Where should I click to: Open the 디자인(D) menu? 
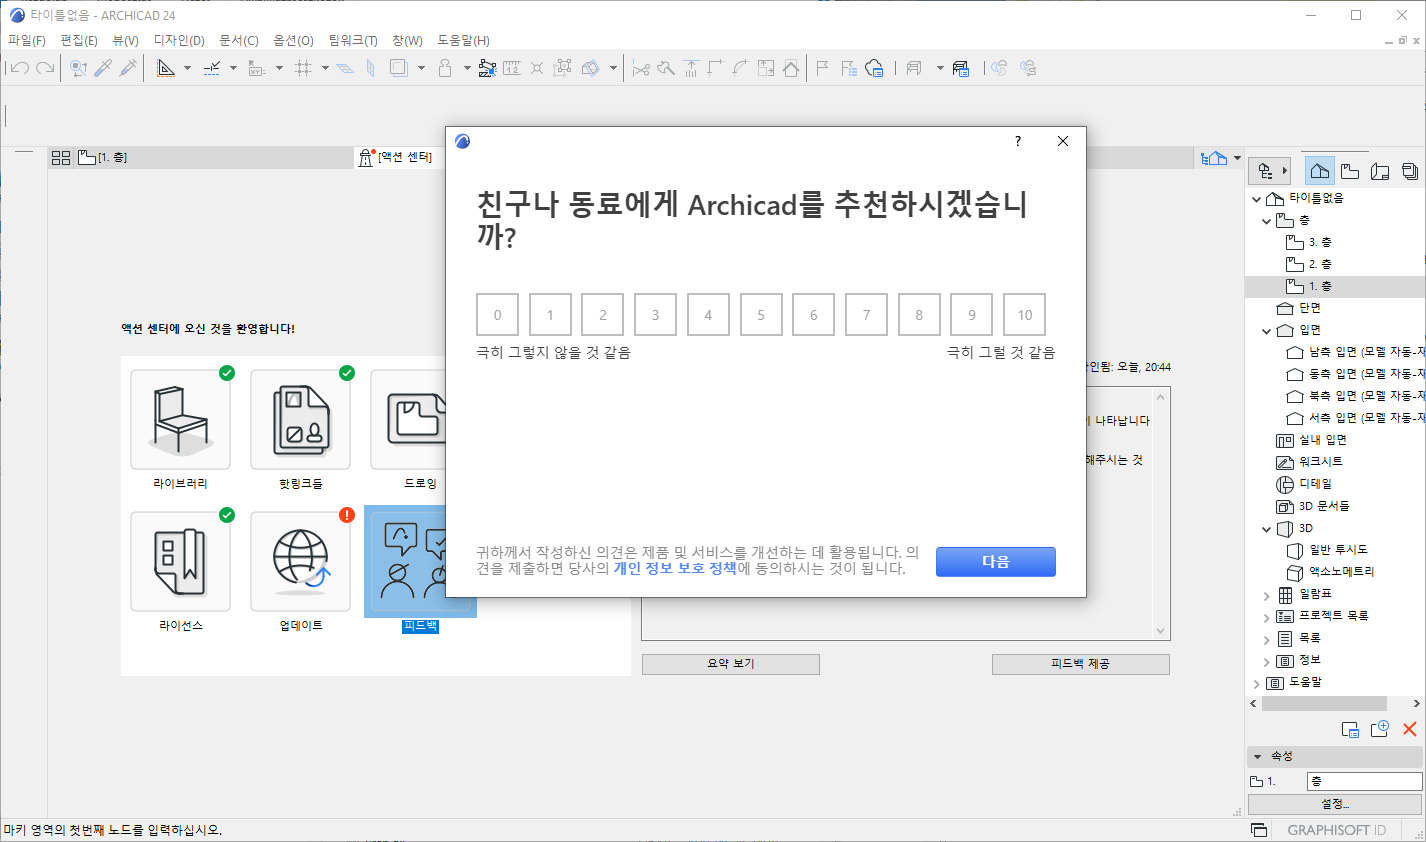(179, 41)
